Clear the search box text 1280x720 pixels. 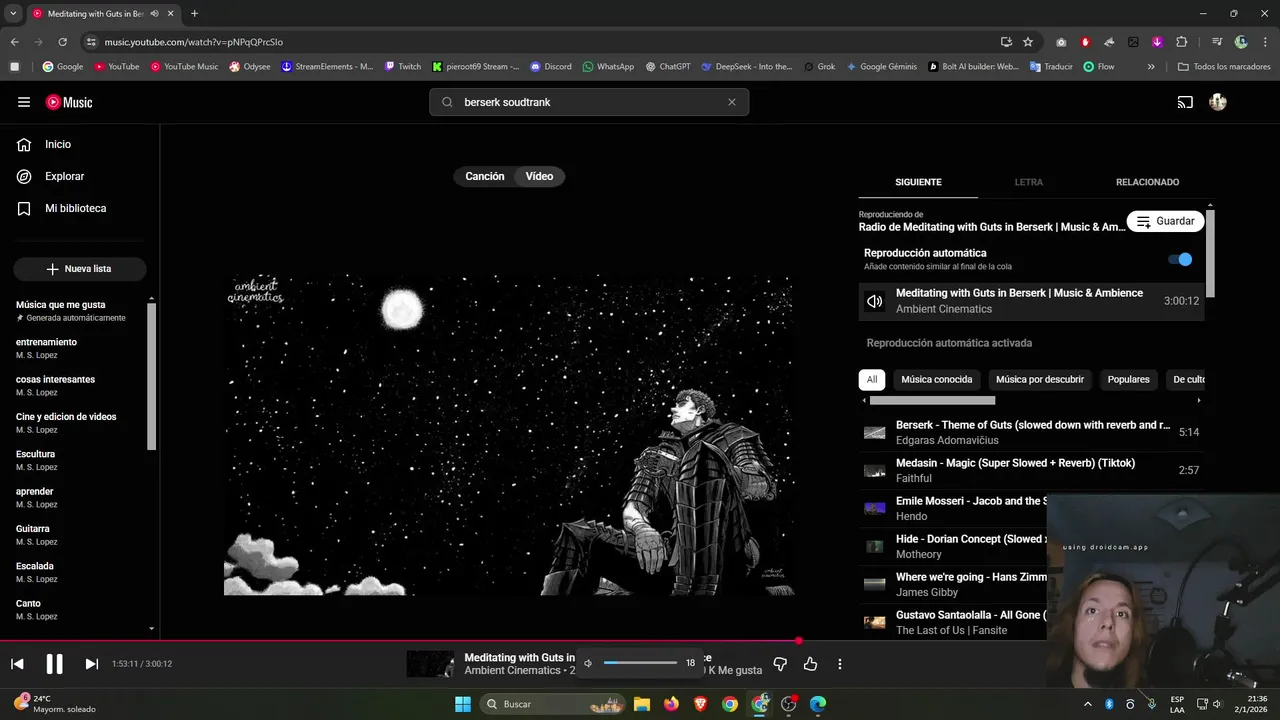(731, 102)
